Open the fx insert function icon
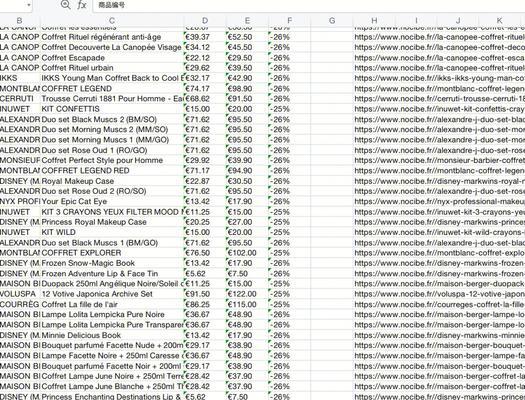This screenshot has height=400, width=525. [82, 5]
